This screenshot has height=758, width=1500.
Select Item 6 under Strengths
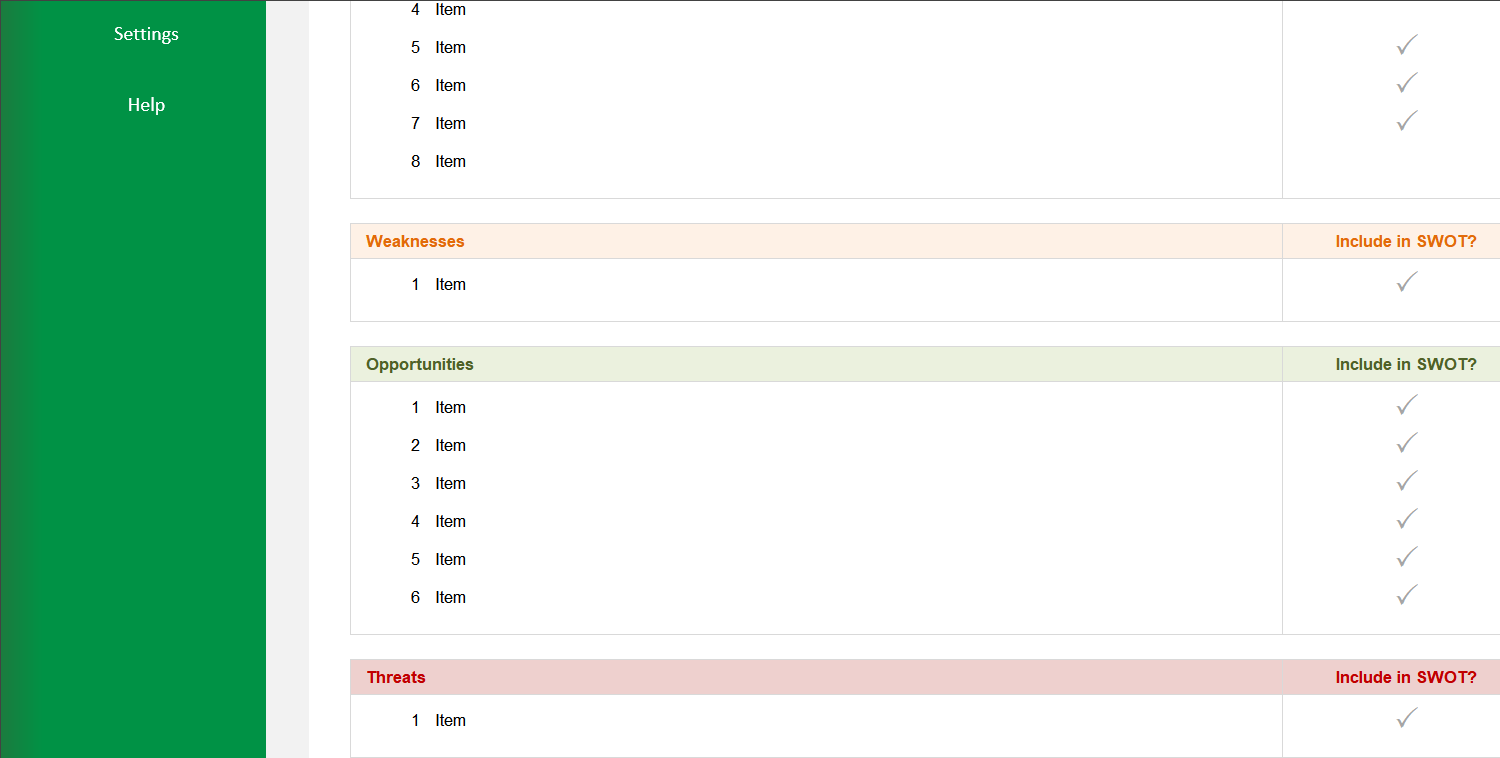(x=450, y=85)
